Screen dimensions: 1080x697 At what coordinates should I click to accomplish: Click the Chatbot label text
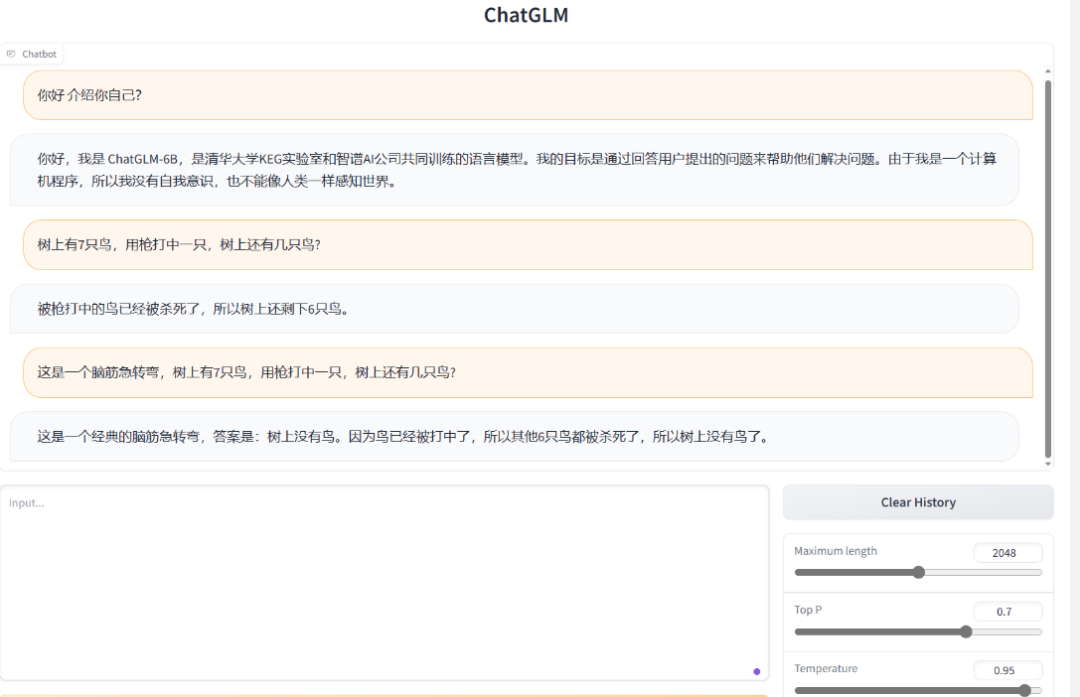[x=39, y=54]
